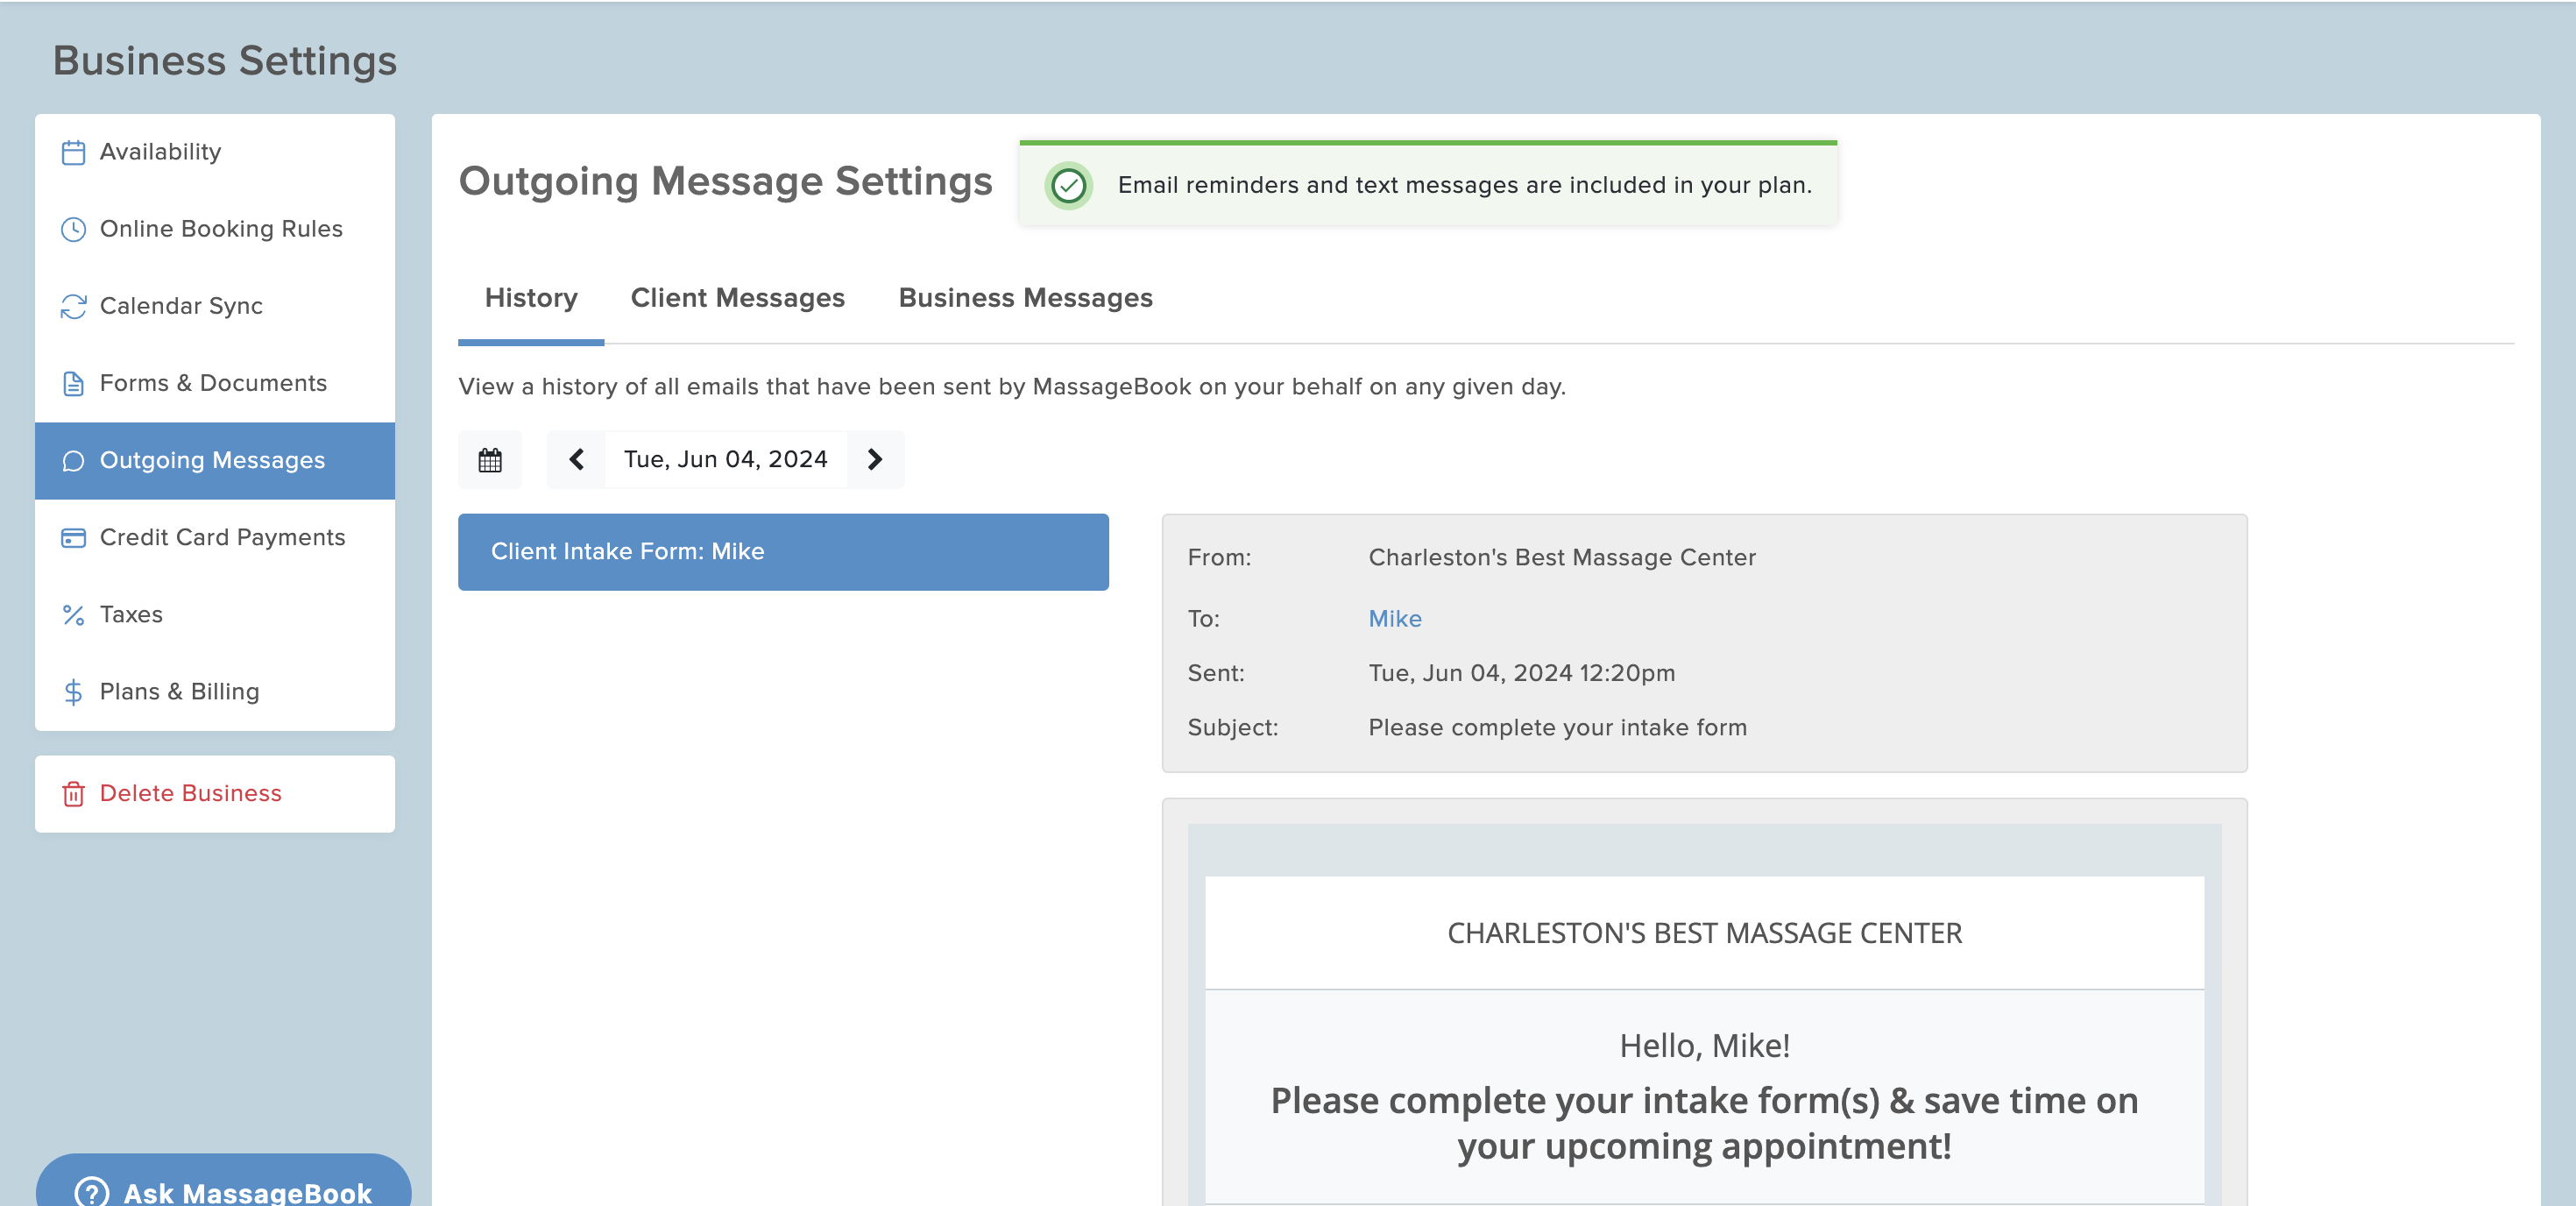Go to the previous day with the left chevron

click(x=576, y=459)
